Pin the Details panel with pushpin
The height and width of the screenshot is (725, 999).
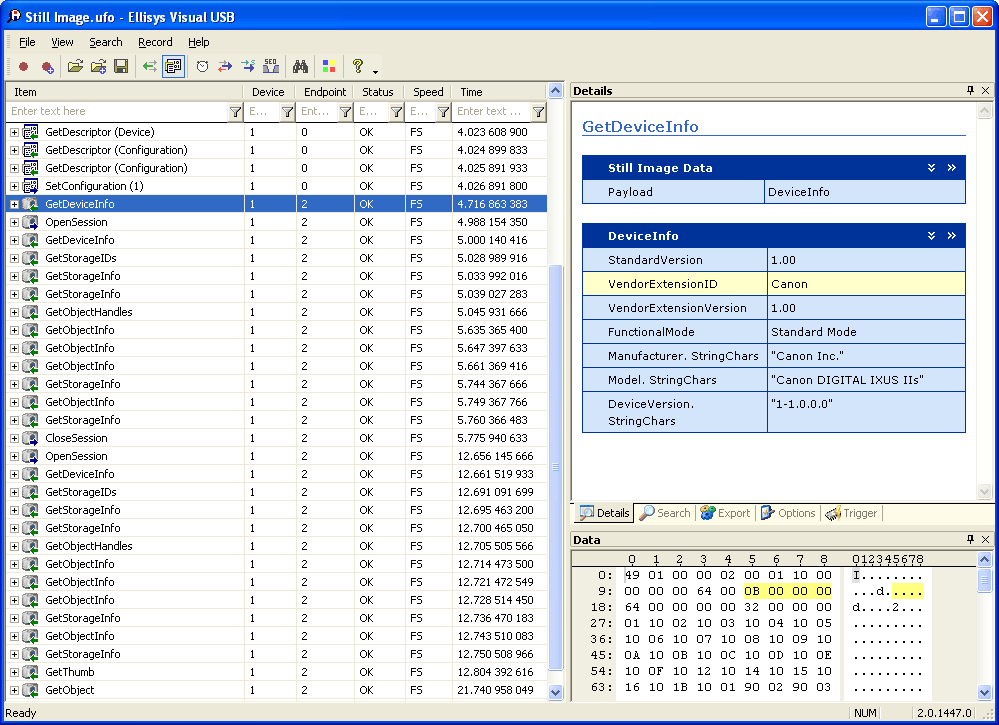[x=970, y=91]
